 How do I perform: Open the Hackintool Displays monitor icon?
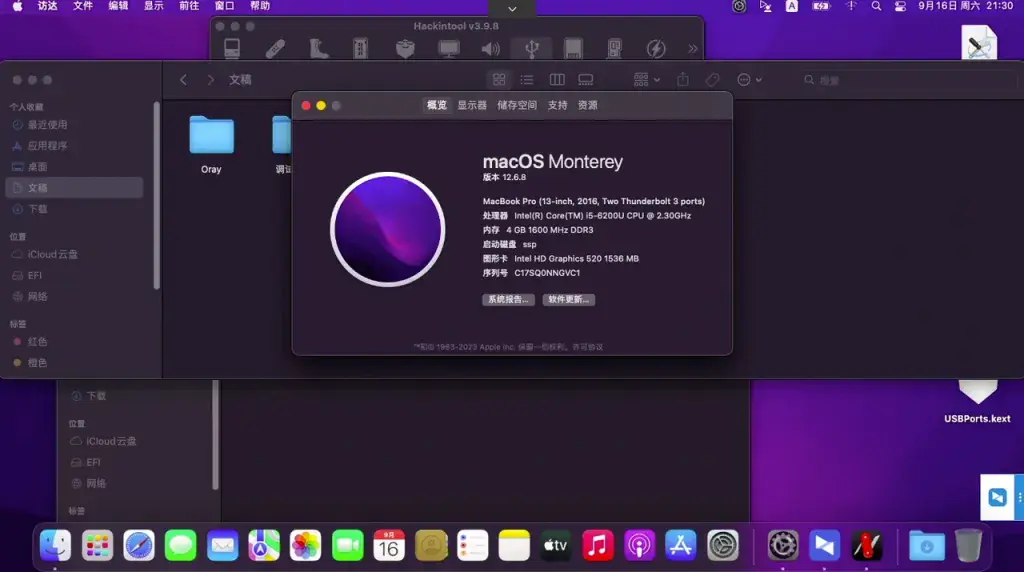point(449,48)
